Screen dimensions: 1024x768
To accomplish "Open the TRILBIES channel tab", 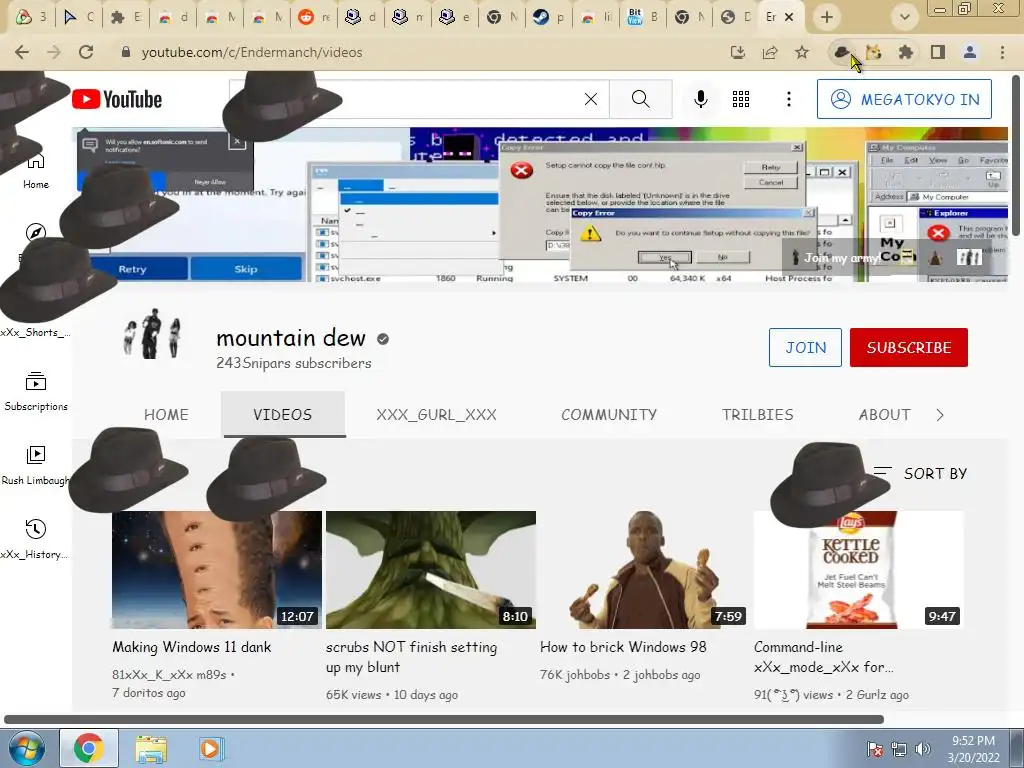I will pos(758,415).
